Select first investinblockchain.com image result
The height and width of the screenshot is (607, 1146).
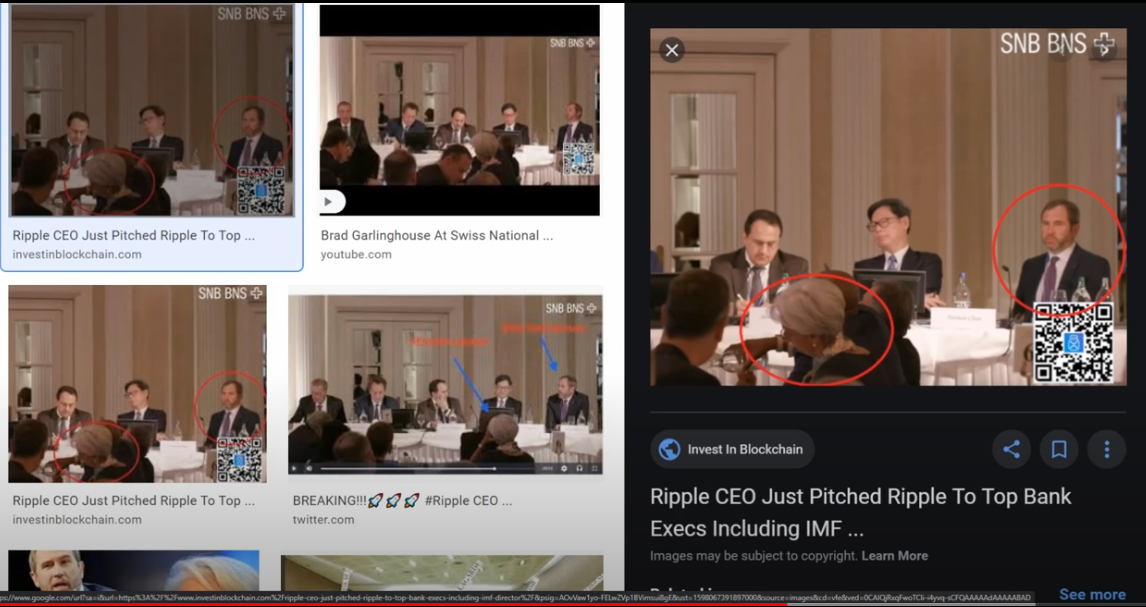152,111
